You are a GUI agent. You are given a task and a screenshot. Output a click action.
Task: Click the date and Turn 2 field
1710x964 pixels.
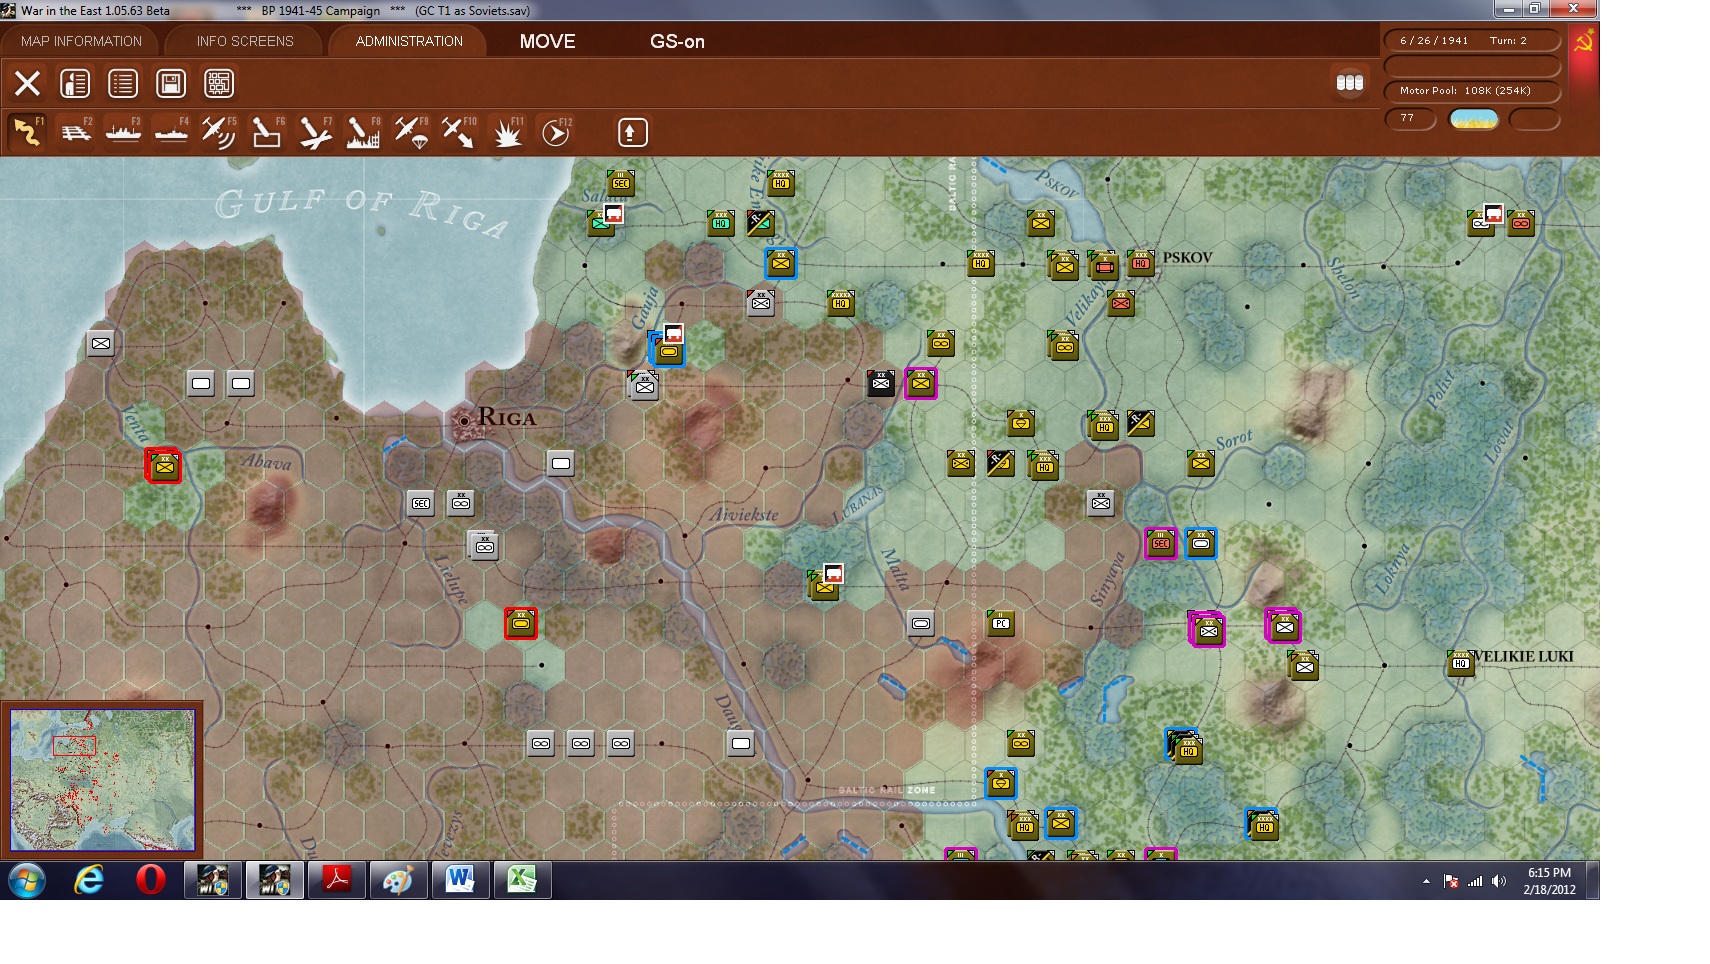tap(1472, 40)
